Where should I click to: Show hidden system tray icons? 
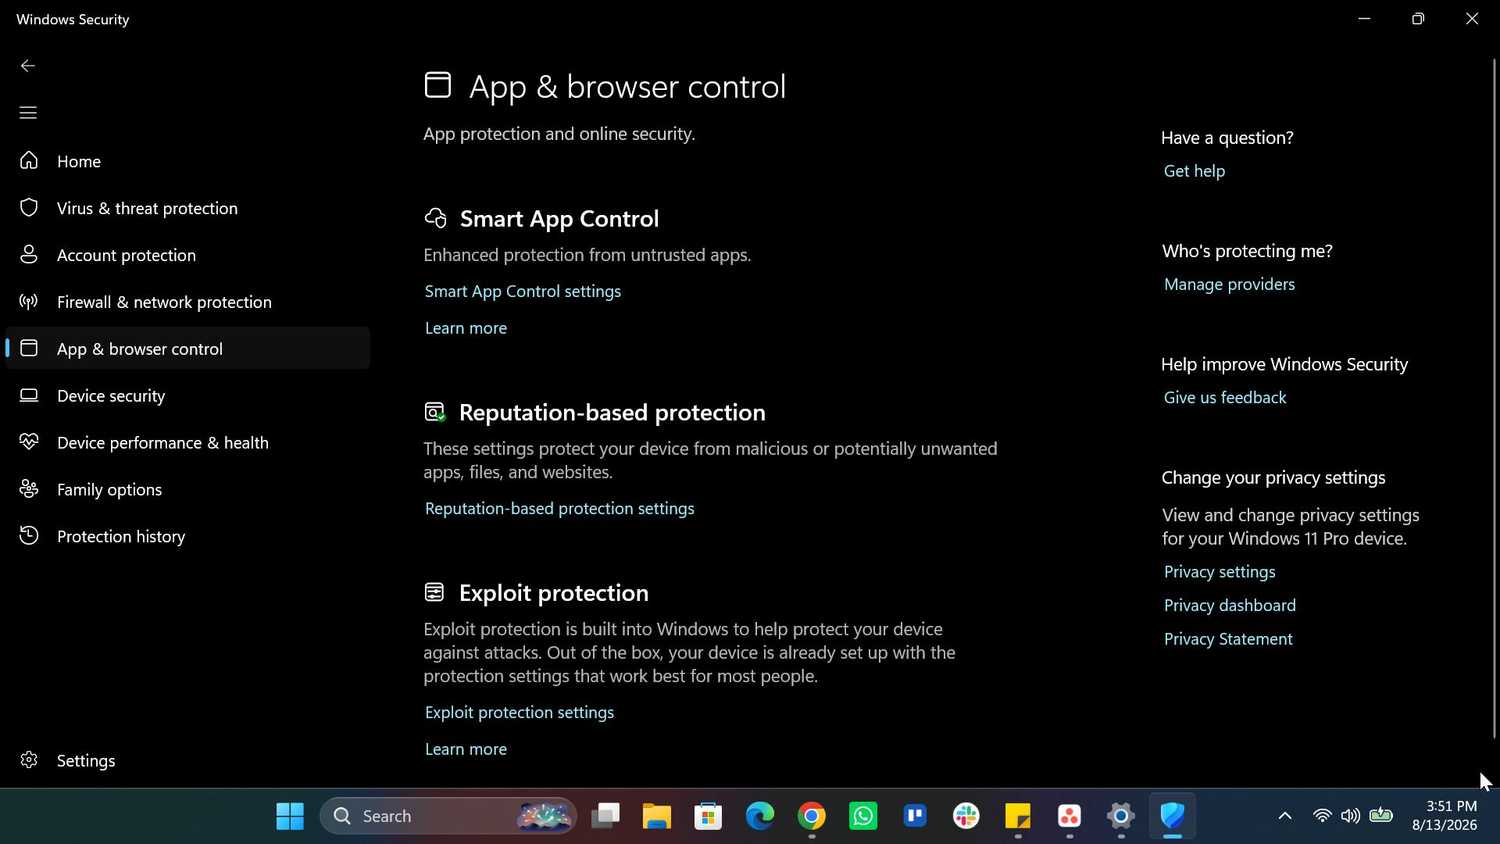1285,816
